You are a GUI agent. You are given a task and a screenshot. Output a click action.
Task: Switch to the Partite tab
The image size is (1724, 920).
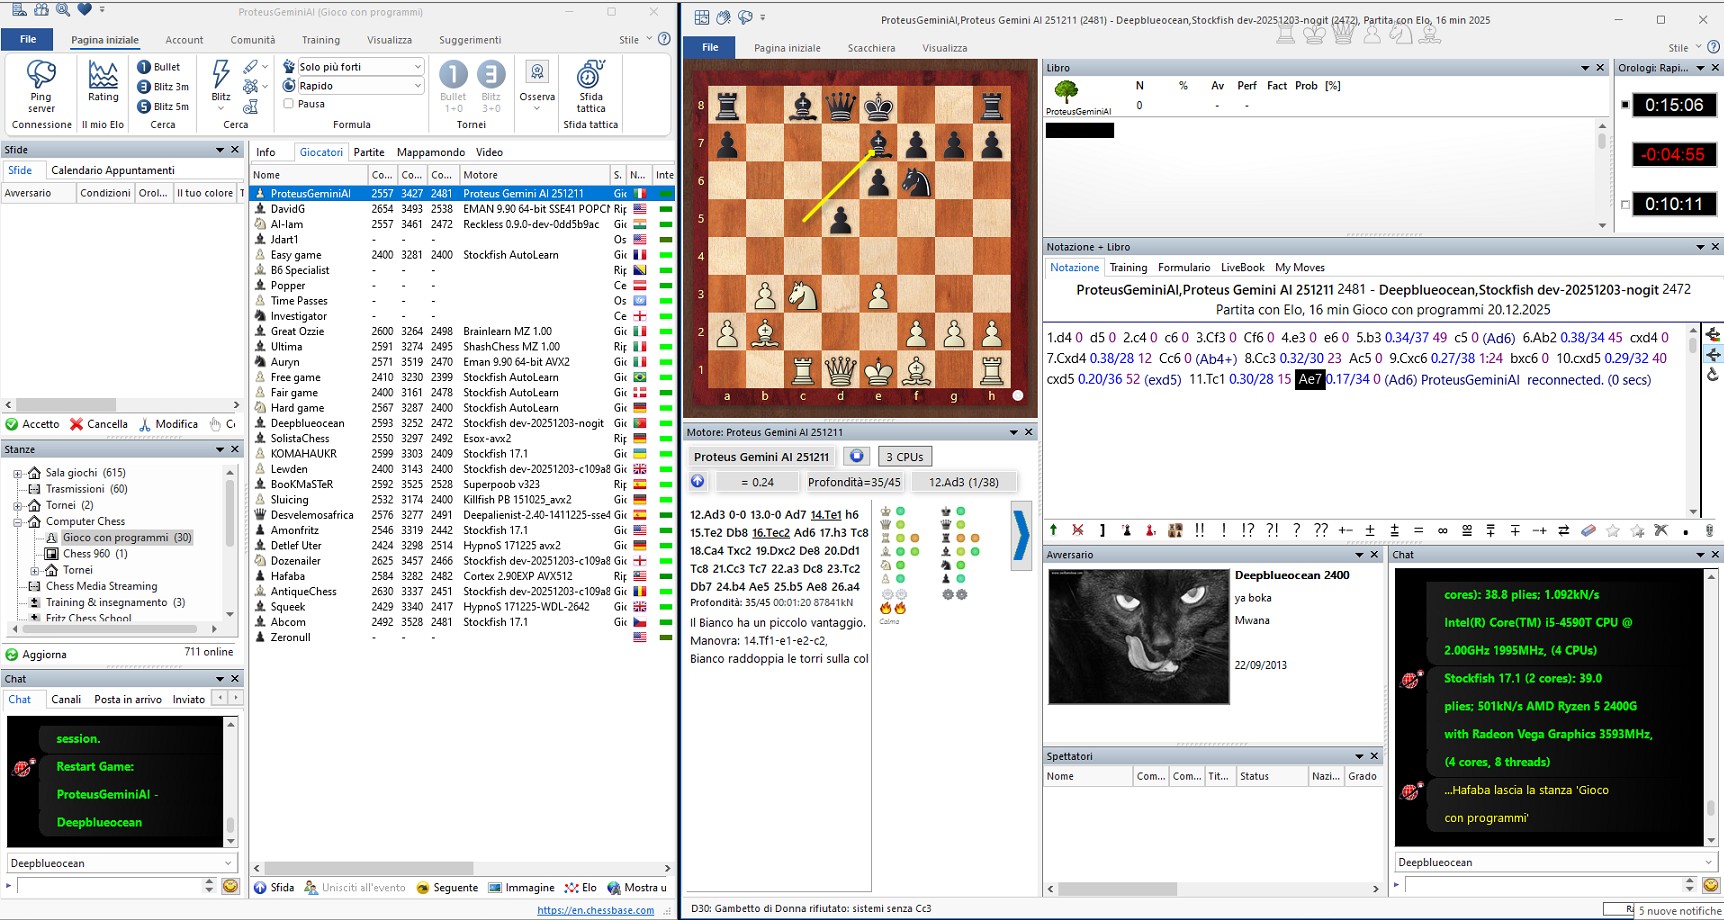pyautogui.click(x=368, y=152)
